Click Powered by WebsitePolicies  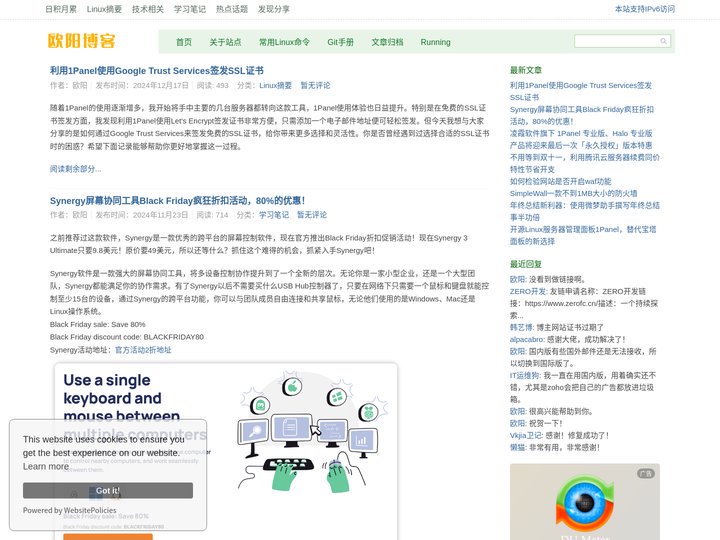[x=69, y=510]
